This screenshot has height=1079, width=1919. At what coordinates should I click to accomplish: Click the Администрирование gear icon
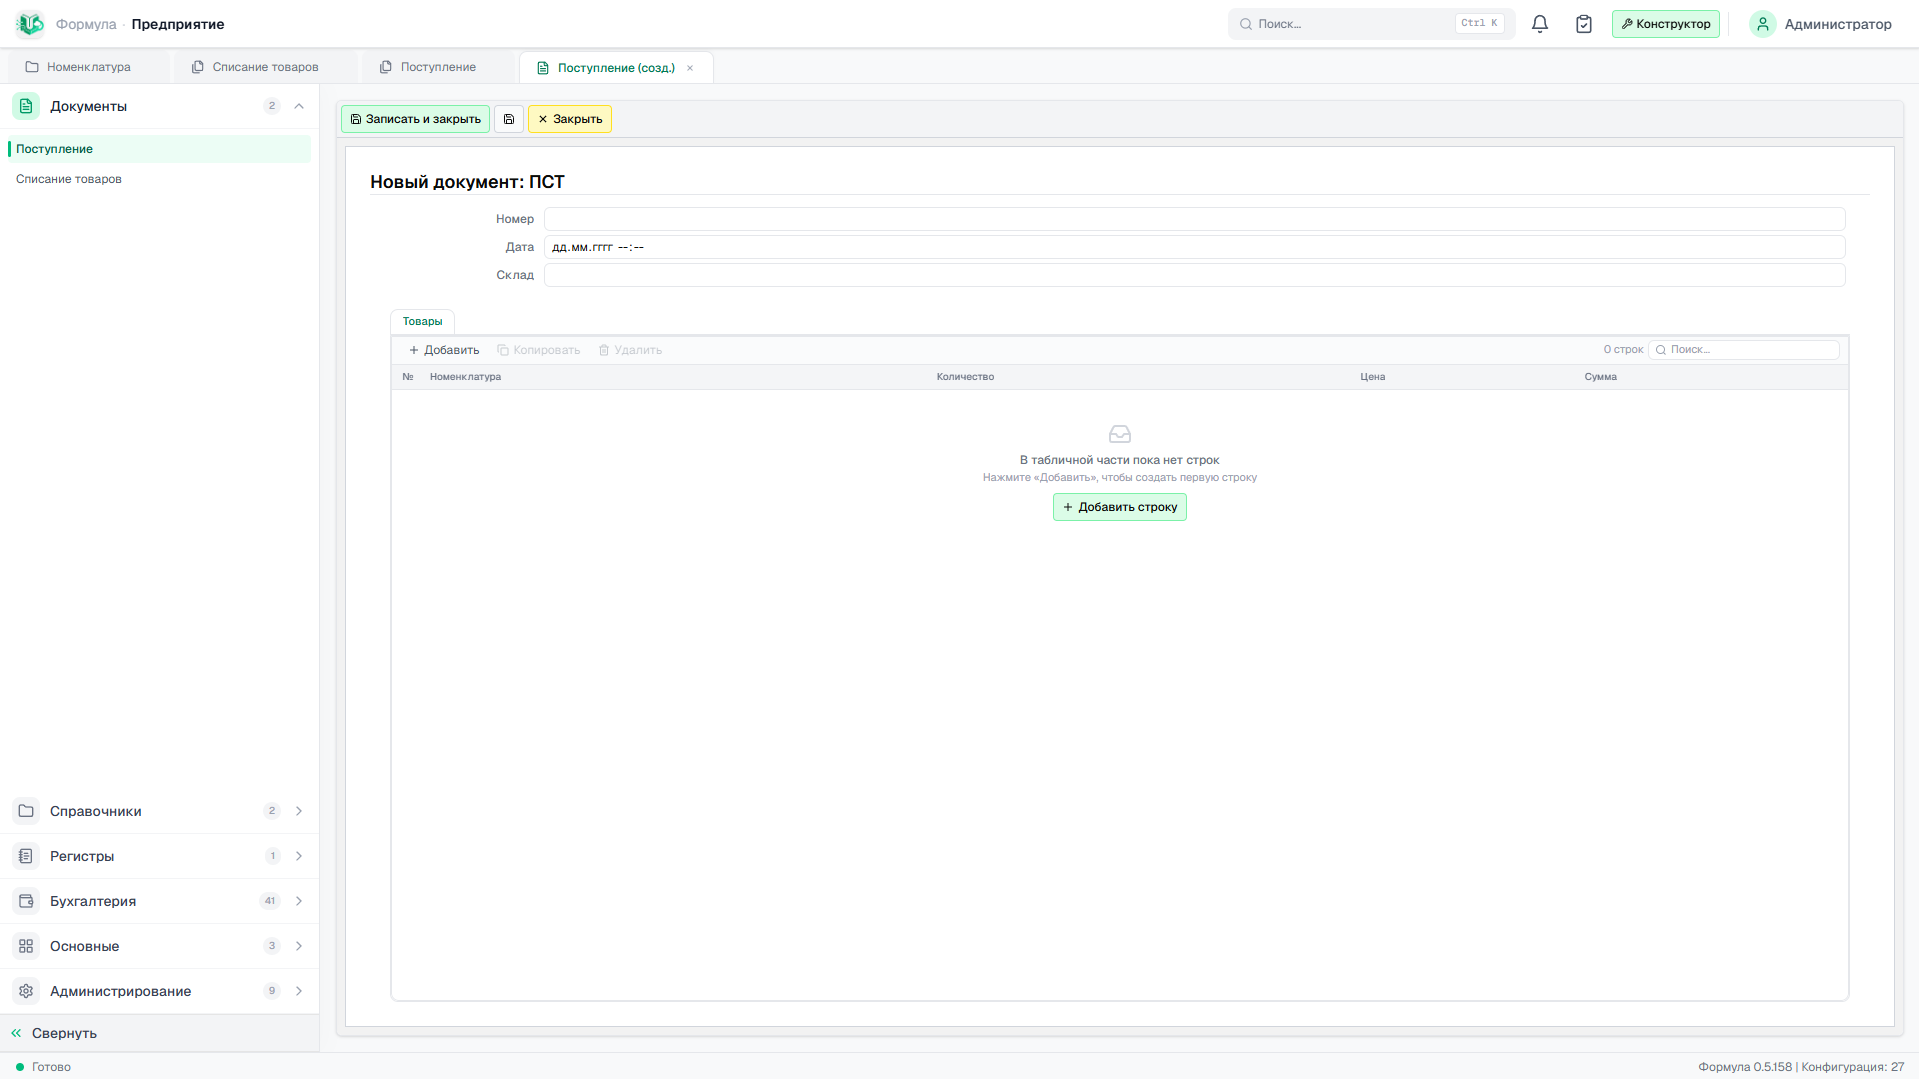coord(26,991)
